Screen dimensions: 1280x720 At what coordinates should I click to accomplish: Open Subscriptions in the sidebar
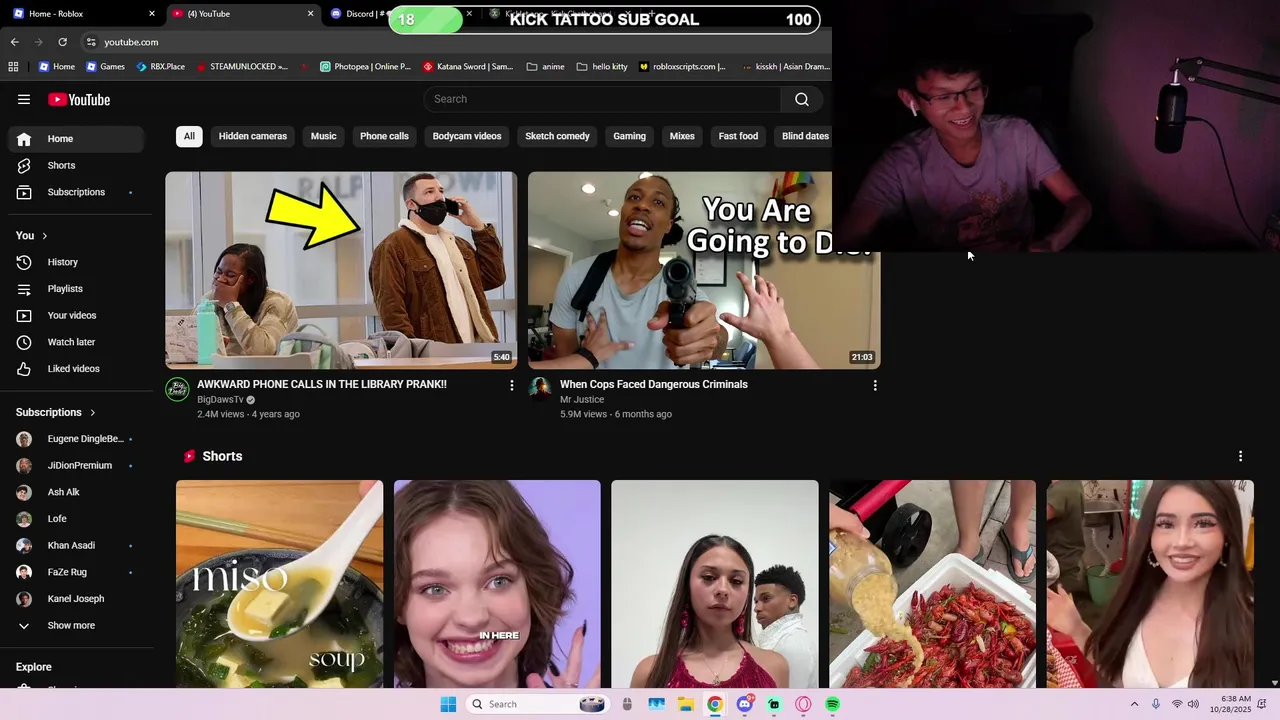[x=76, y=192]
